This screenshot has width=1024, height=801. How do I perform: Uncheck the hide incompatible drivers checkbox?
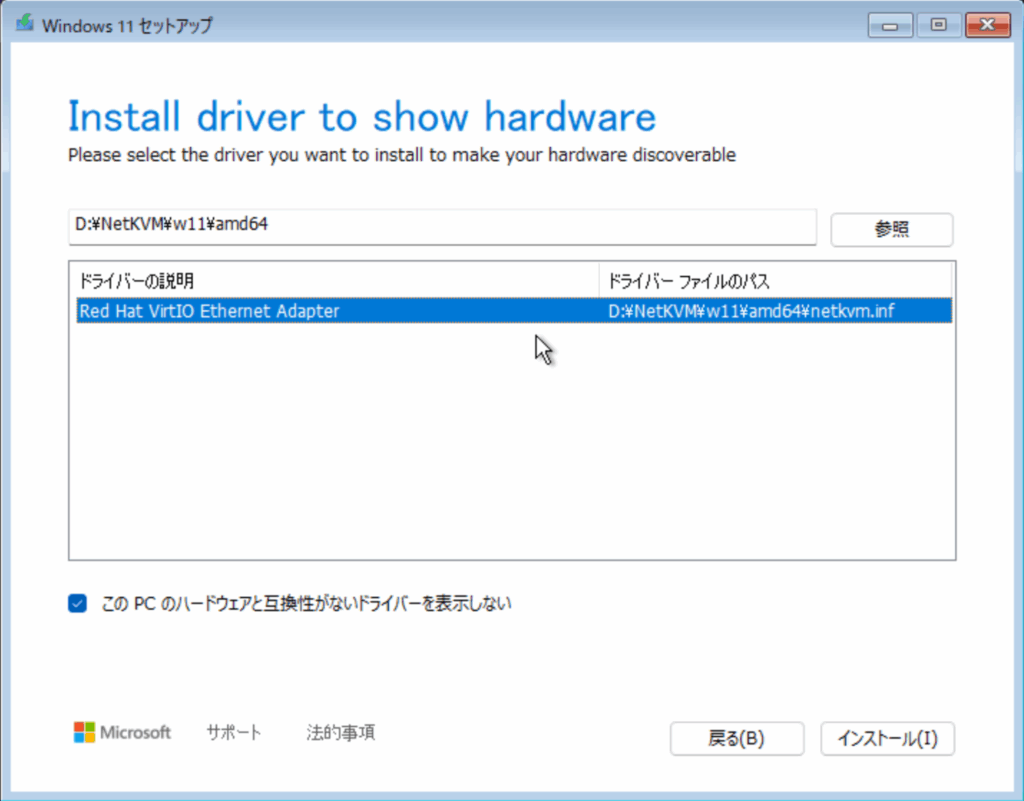point(78,603)
